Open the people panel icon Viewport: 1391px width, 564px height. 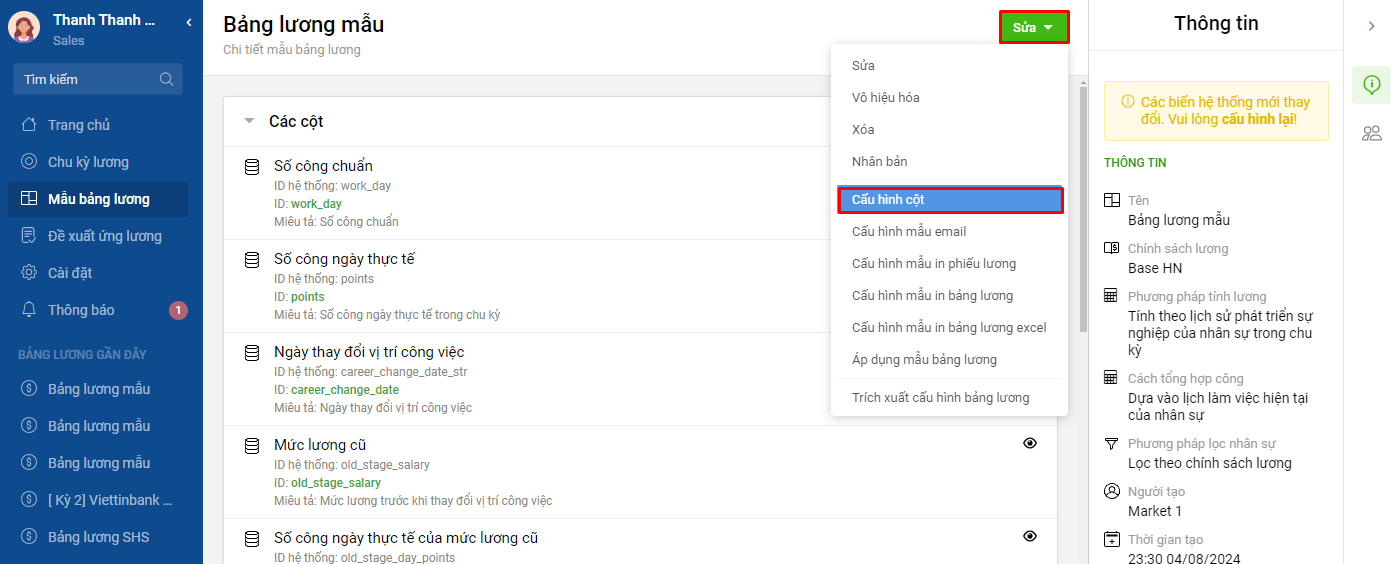[x=1371, y=133]
